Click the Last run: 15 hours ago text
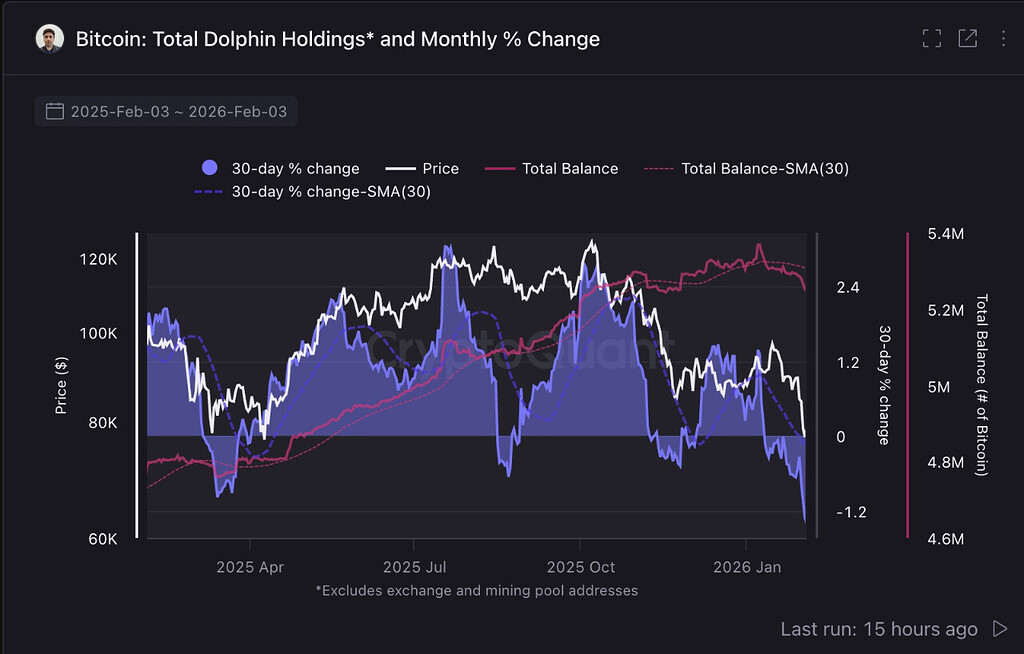The height and width of the screenshot is (654, 1024). (879, 629)
